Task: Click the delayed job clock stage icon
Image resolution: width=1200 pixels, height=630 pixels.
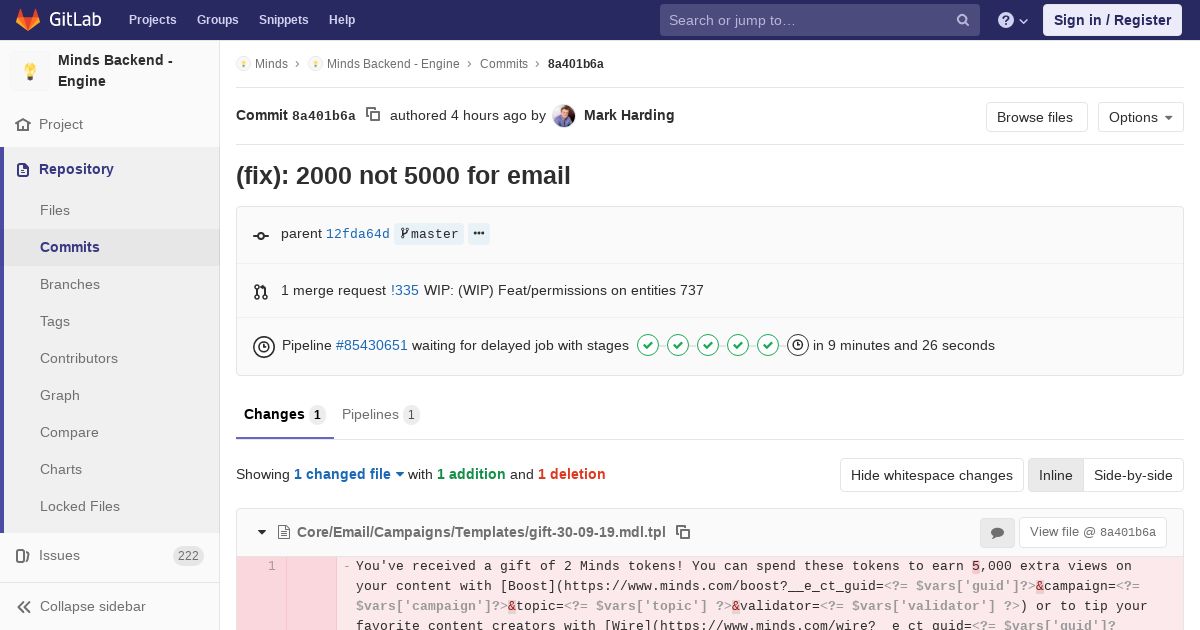Action: tap(798, 346)
